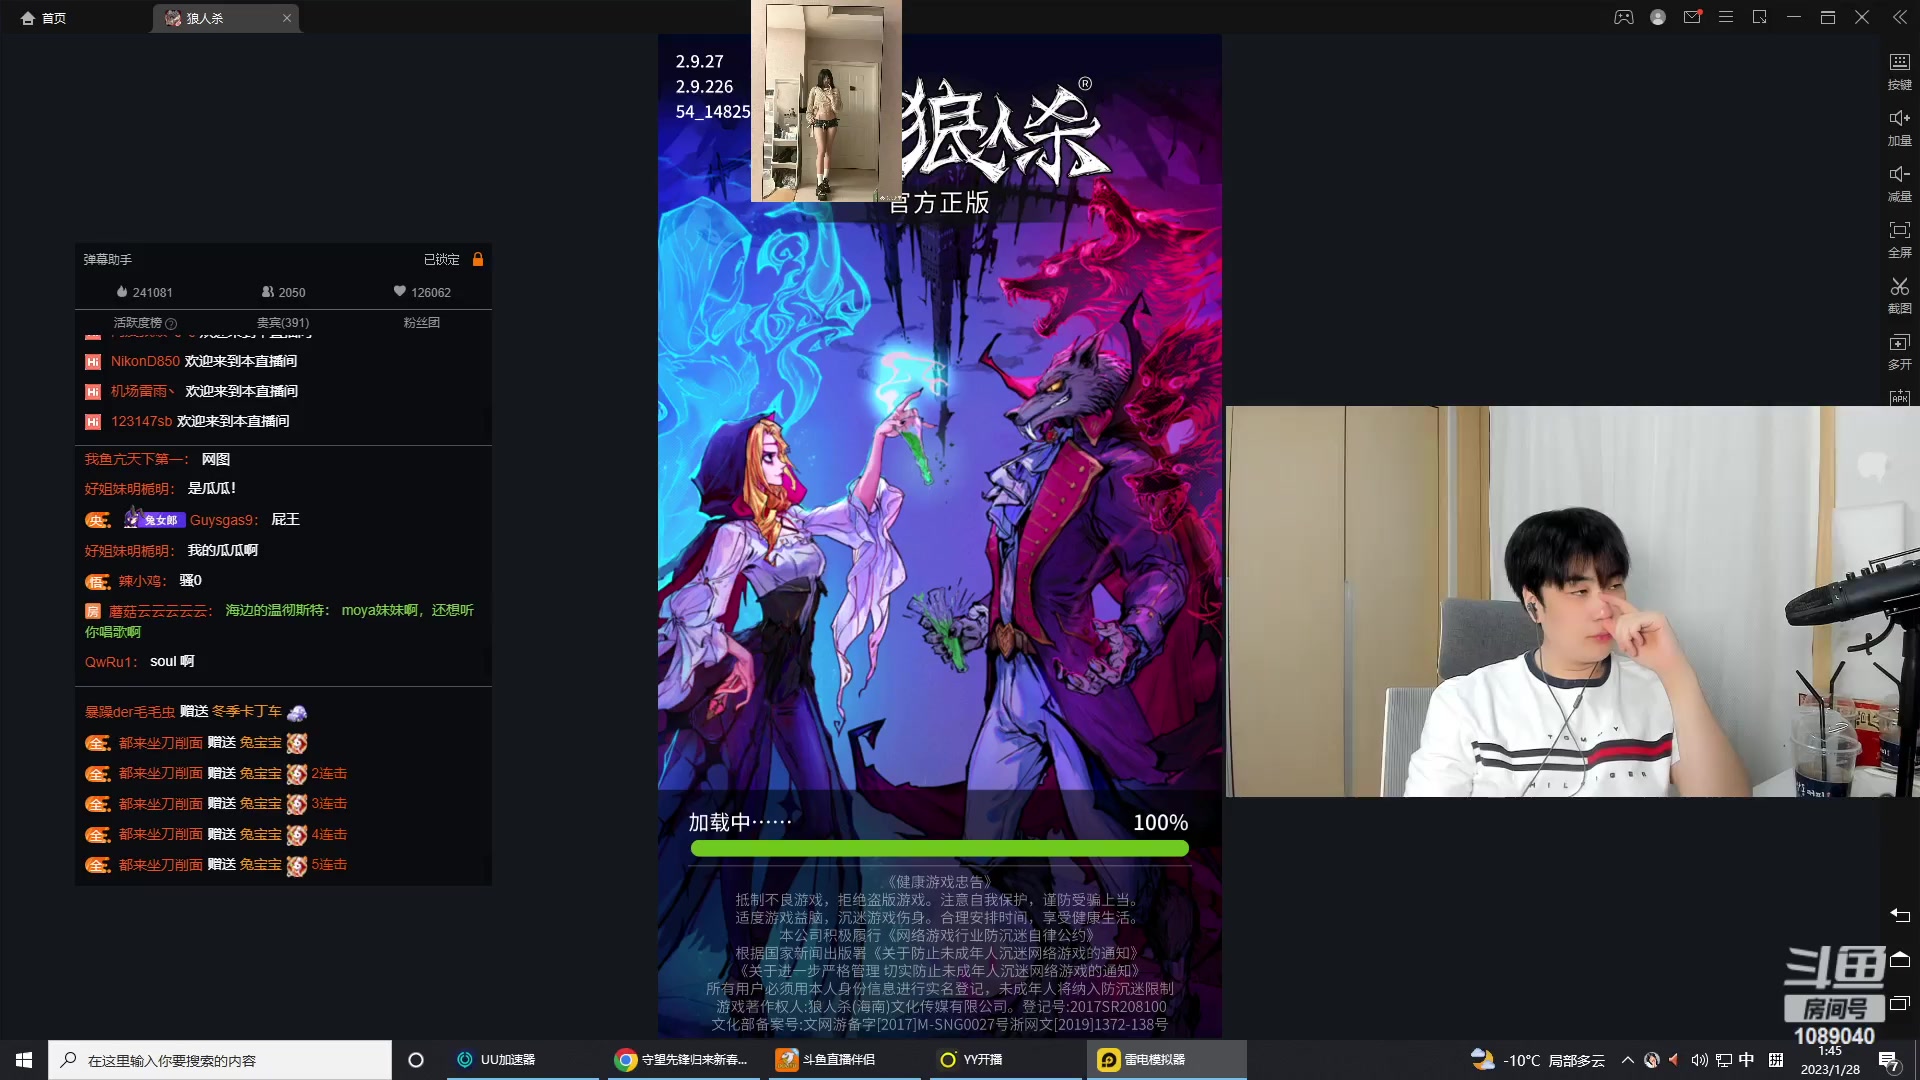Open the 多开 multi-instance tool
This screenshot has width=1920, height=1080.
click(x=1899, y=352)
